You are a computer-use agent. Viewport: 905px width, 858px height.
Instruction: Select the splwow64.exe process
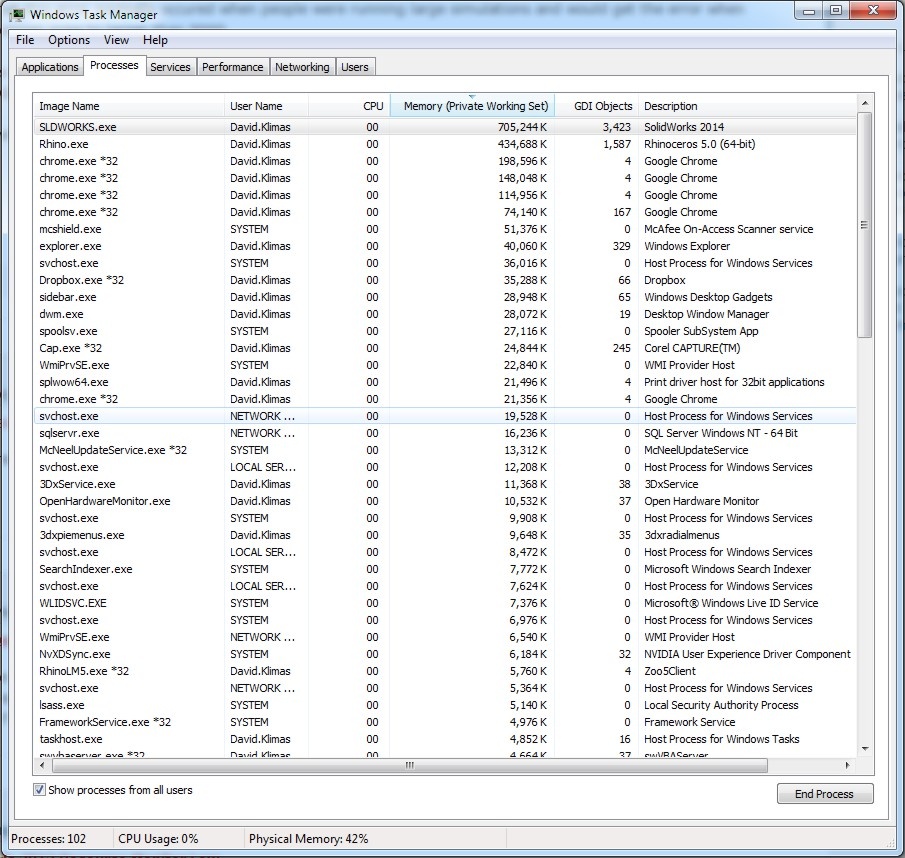tap(445, 383)
